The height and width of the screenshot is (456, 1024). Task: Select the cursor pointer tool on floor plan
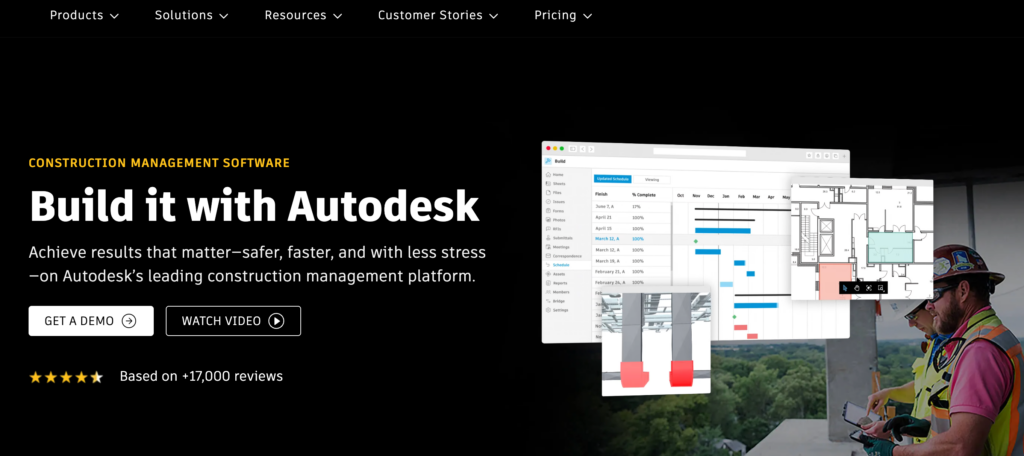tap(846, 288)
